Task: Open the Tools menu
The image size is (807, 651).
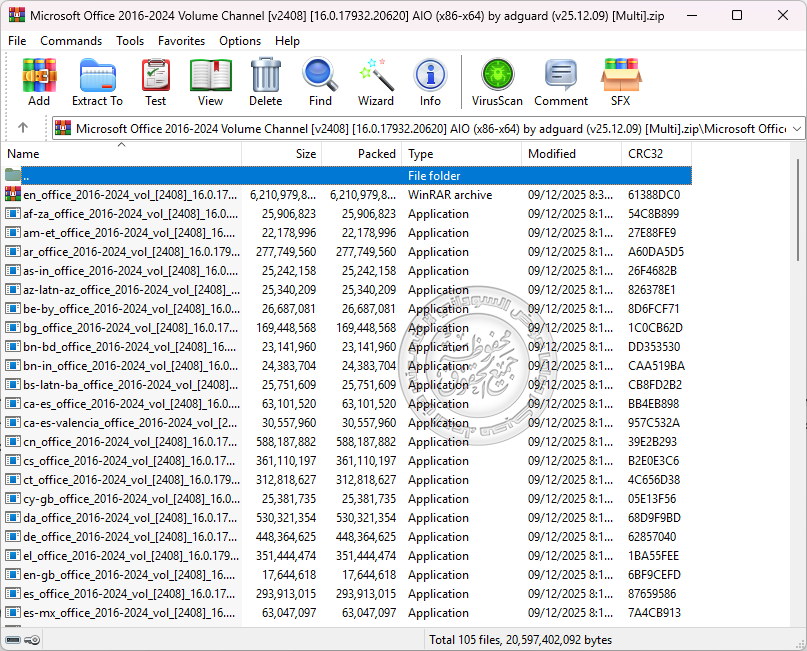Action: [x=130, y=41]
